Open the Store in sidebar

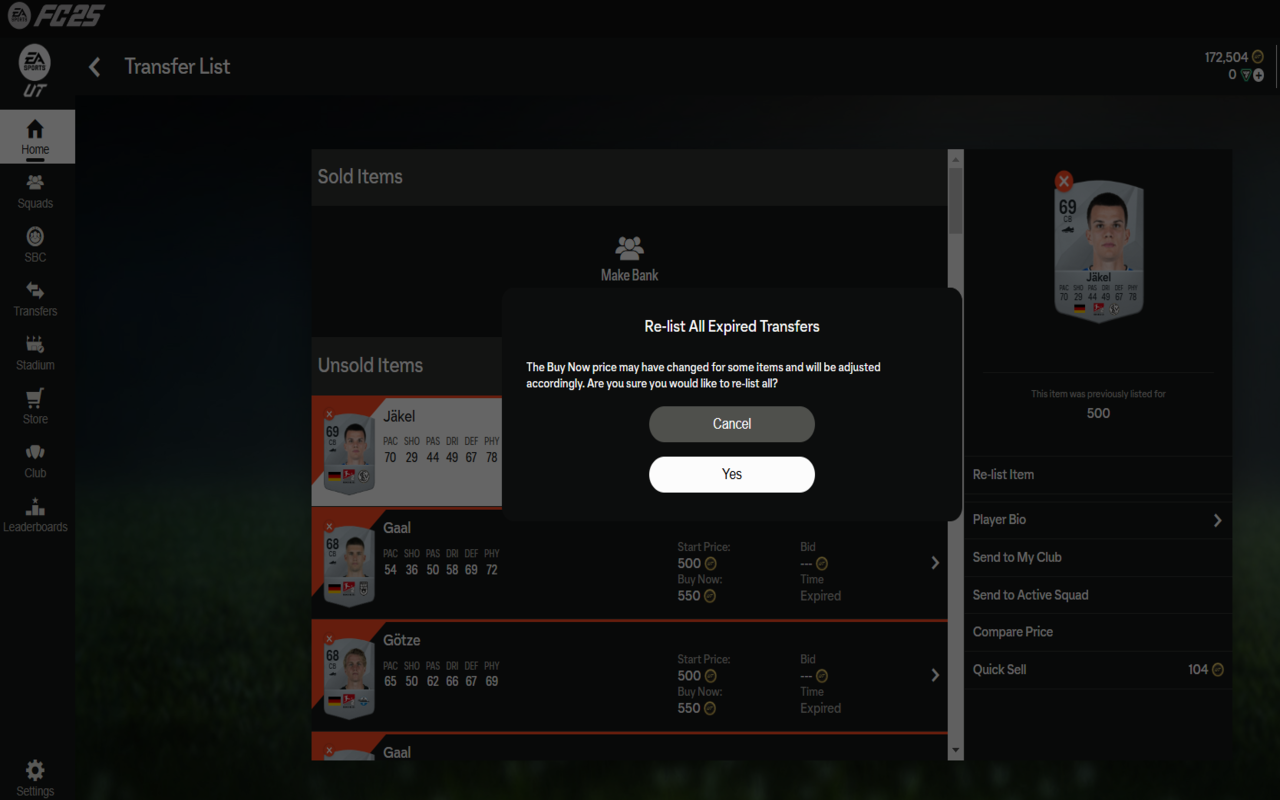click(x=36, y=407)
